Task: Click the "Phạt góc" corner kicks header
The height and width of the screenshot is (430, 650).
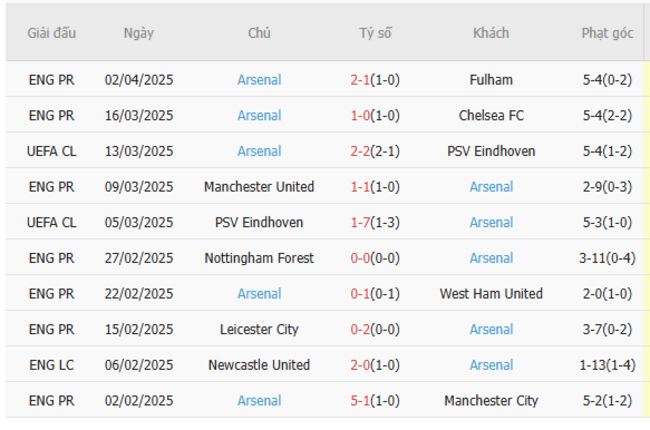Action: [607, 33]
